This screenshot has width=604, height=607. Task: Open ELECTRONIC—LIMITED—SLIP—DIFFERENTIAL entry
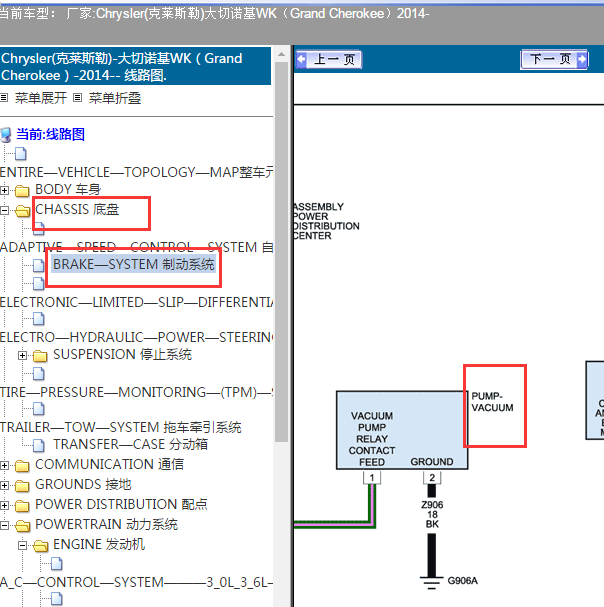coord(136,302)
